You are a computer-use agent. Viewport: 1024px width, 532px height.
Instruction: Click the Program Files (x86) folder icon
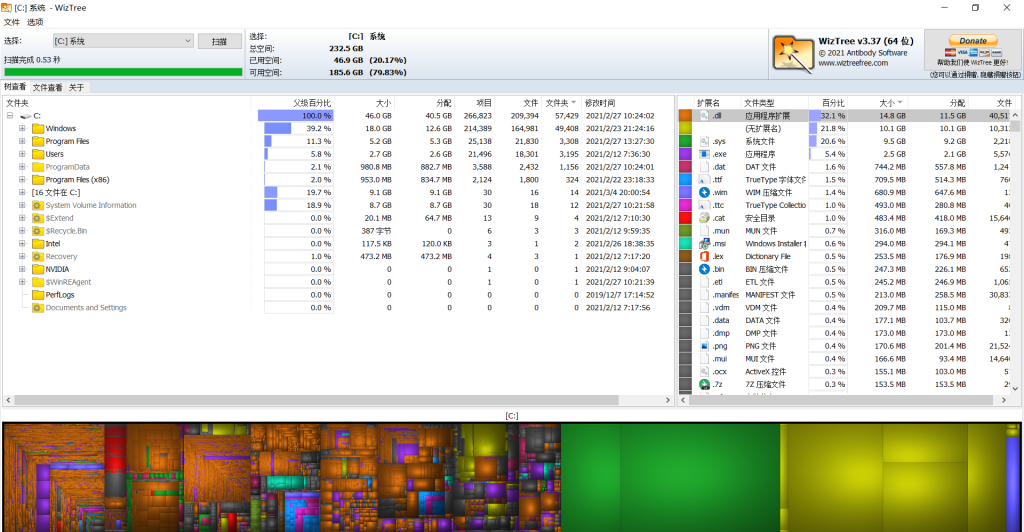pyautogui.click(x=38, y=180)
